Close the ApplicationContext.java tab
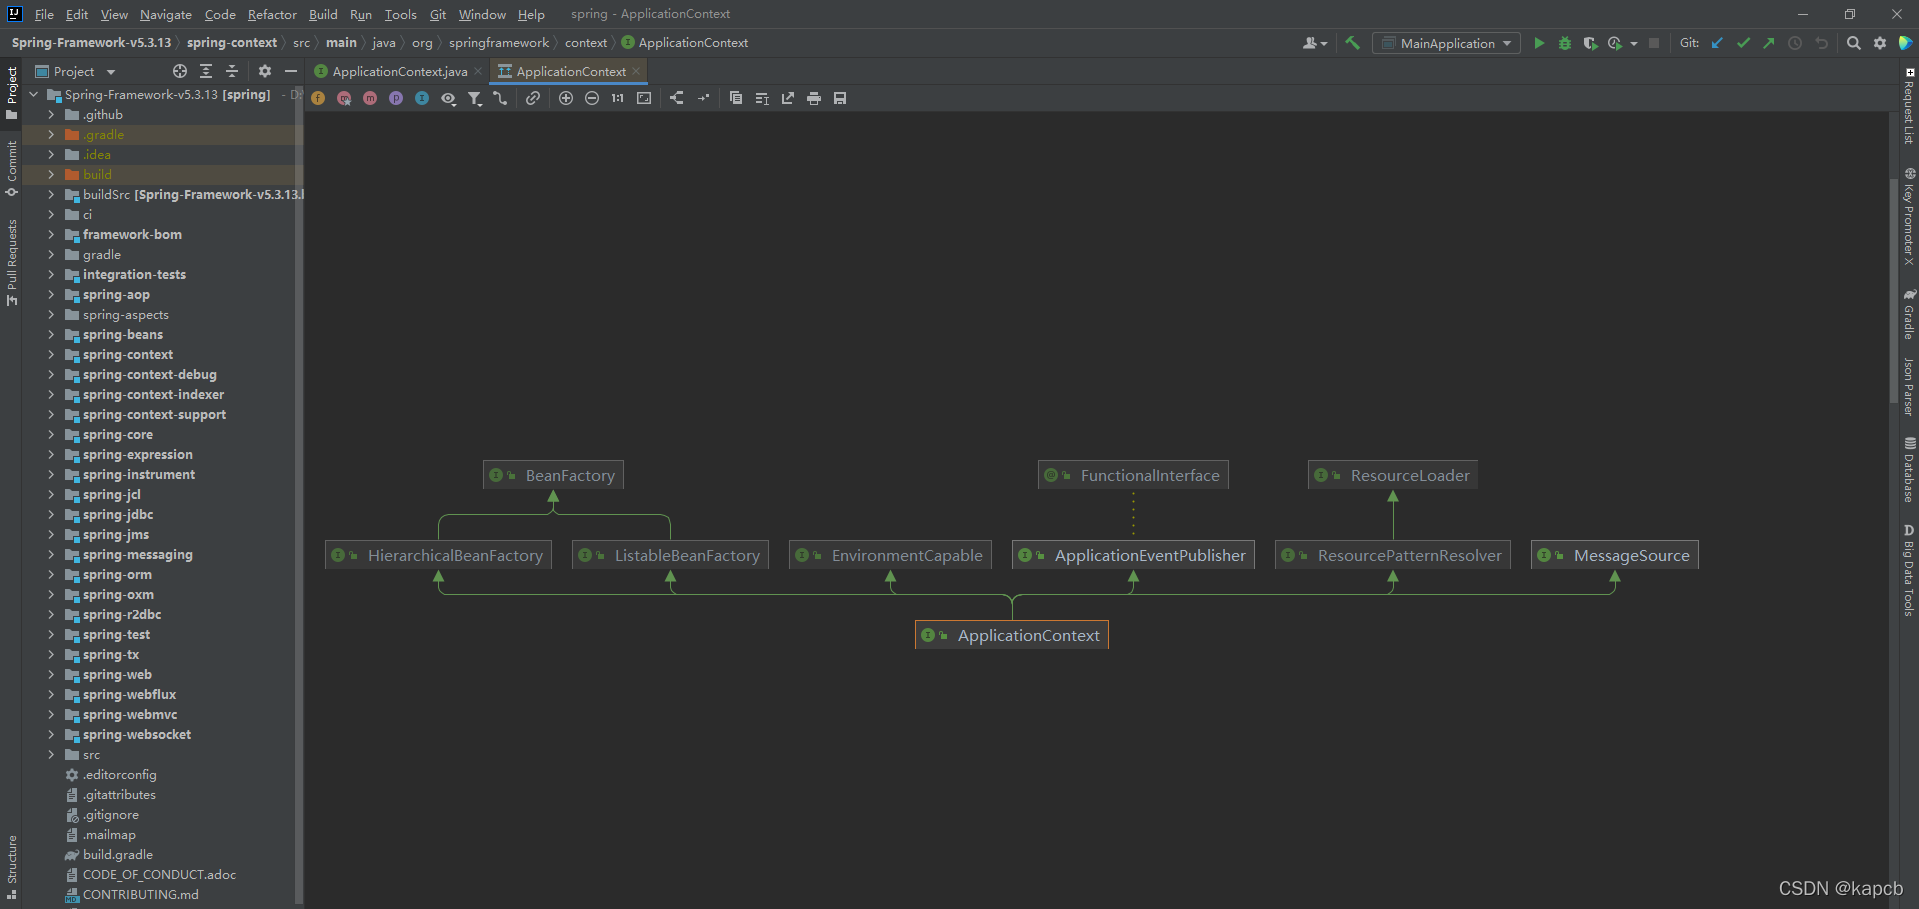Viewport: 1919px width, 909px height. point(478,71)
